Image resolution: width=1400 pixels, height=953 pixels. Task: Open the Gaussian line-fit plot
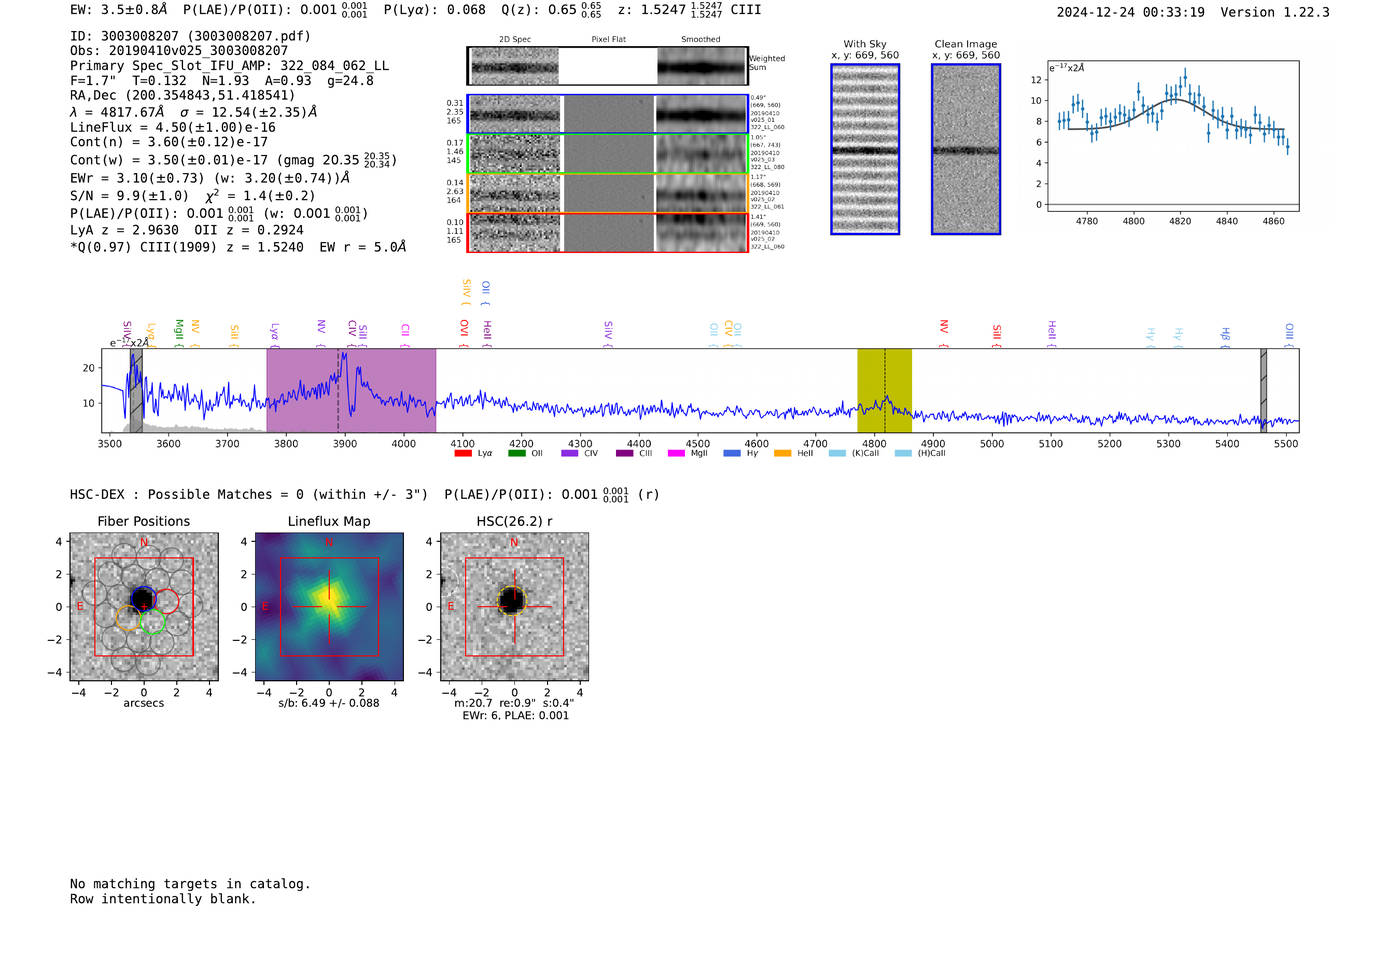(1172, 136)
